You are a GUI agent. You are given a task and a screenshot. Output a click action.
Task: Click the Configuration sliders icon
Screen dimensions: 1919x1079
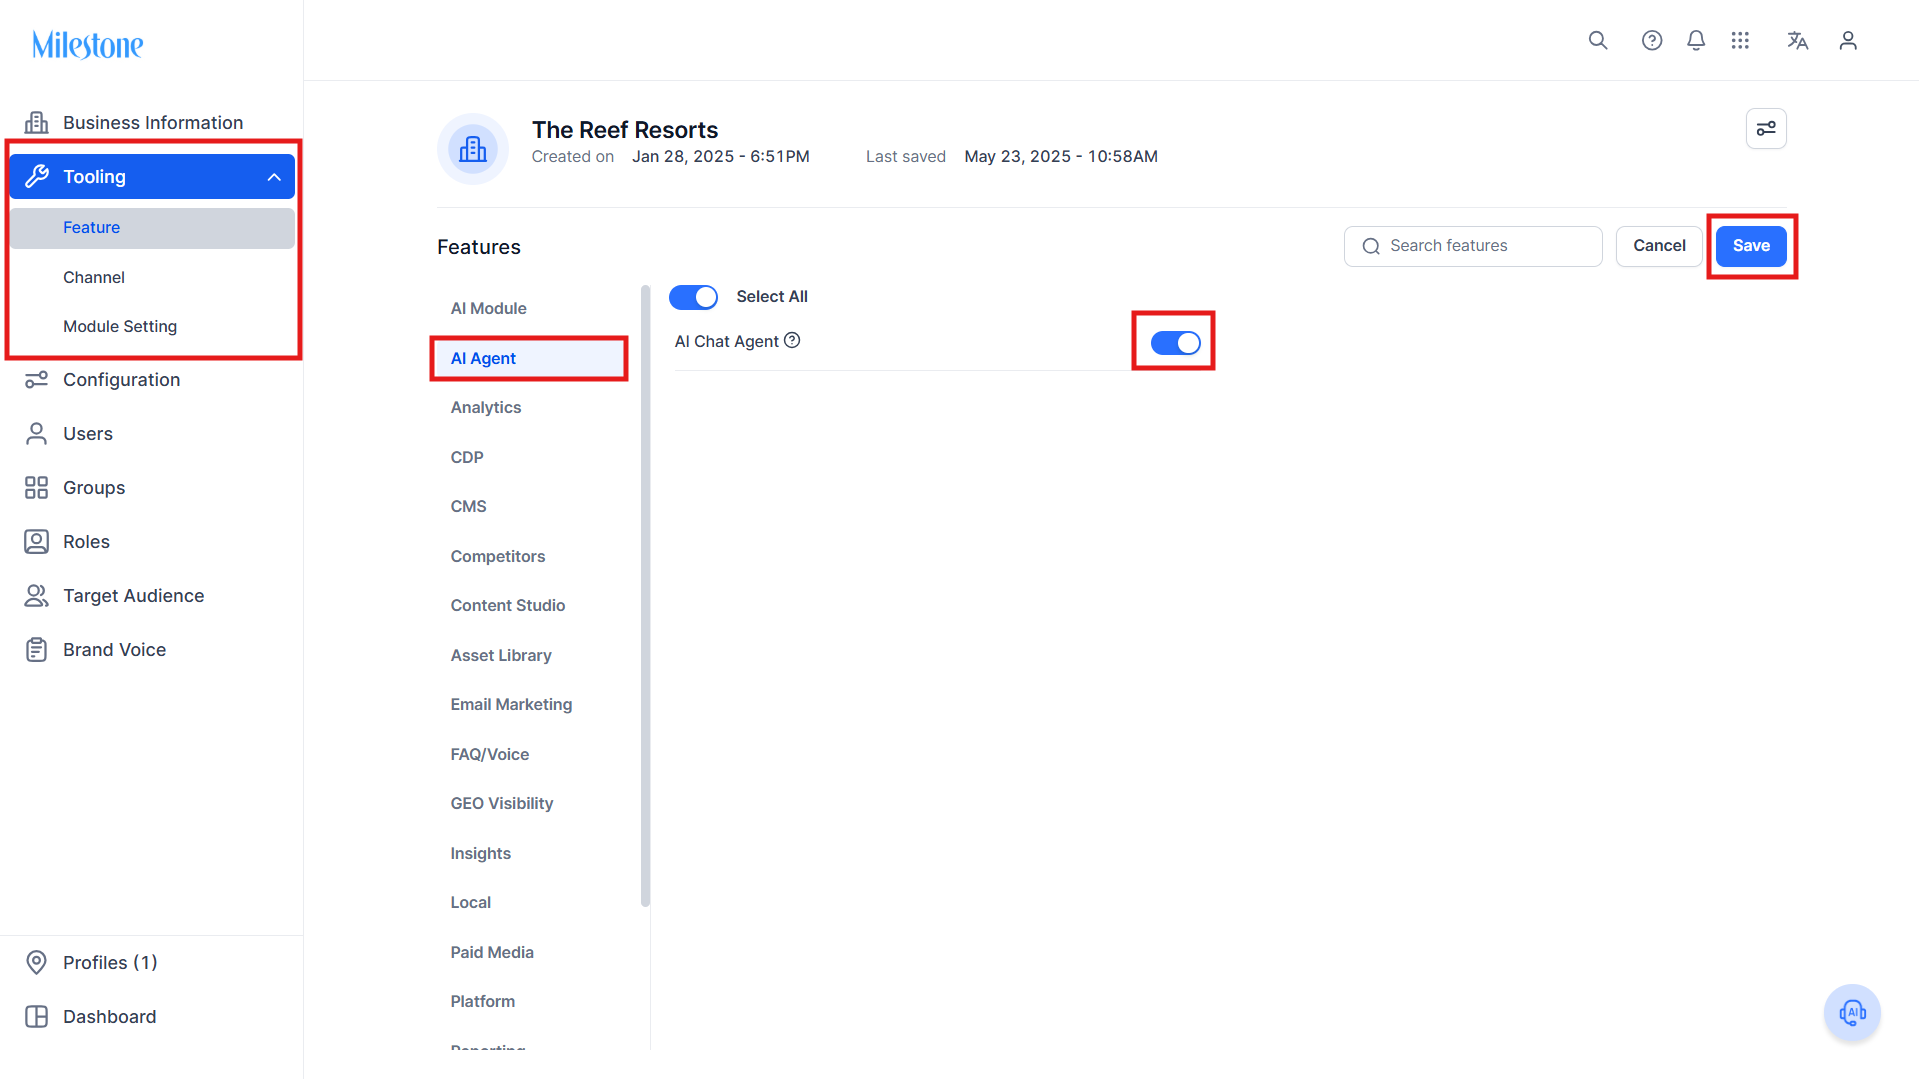(36, 380)
